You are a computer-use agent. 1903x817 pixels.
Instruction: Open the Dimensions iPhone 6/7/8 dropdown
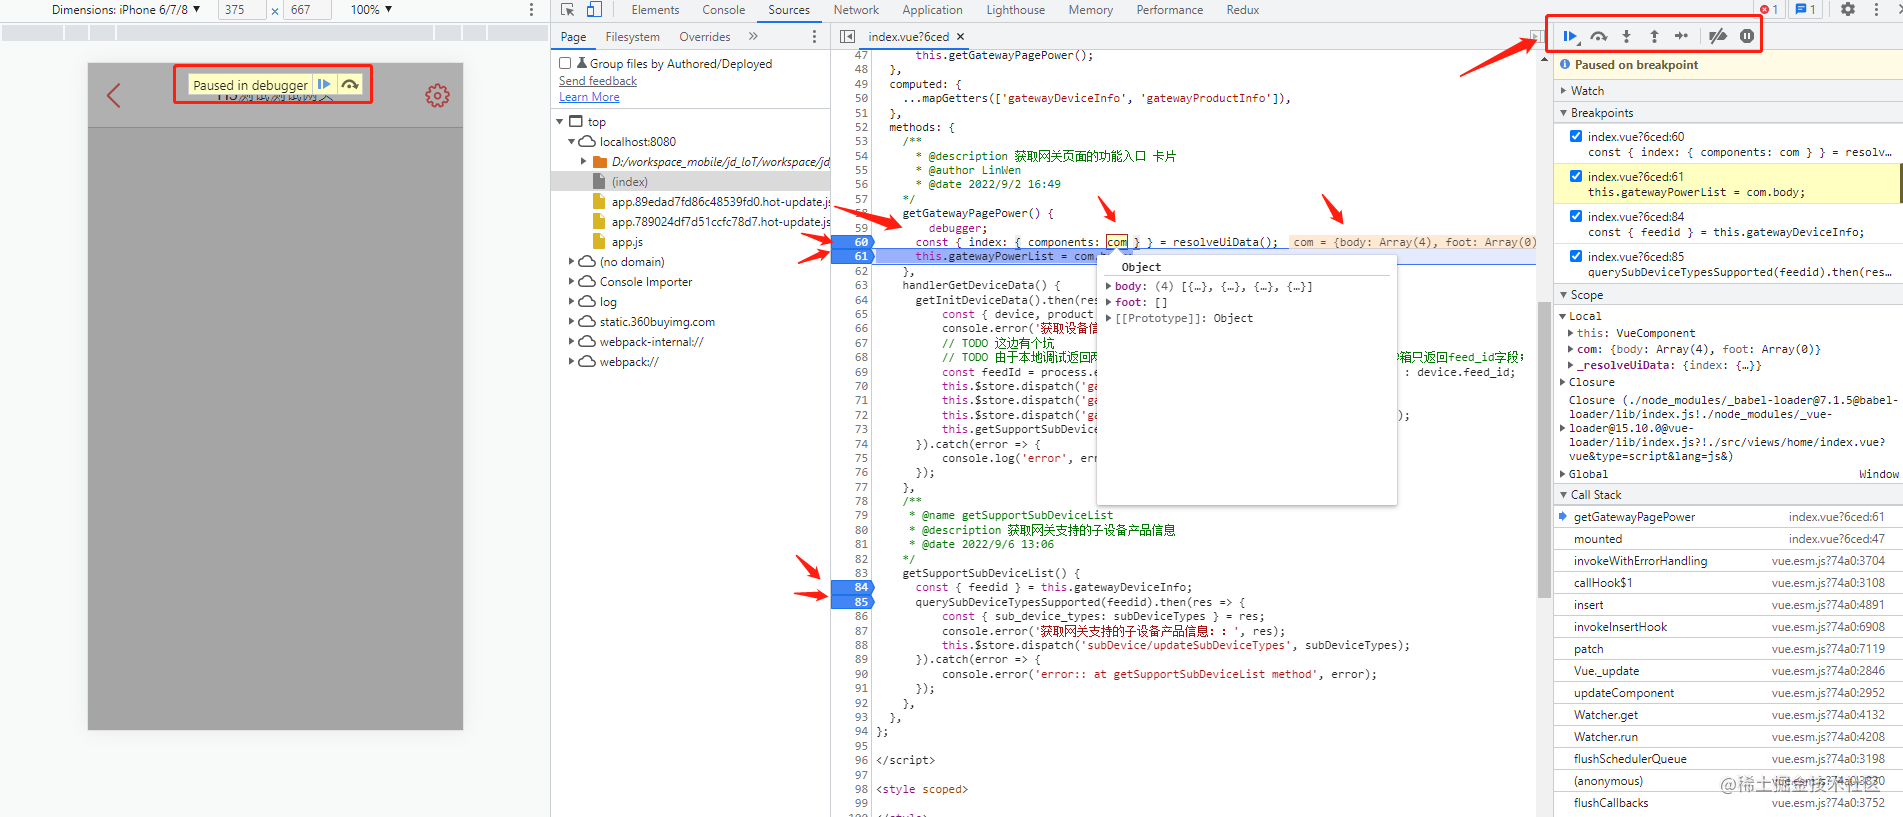[x=126, y=10]
